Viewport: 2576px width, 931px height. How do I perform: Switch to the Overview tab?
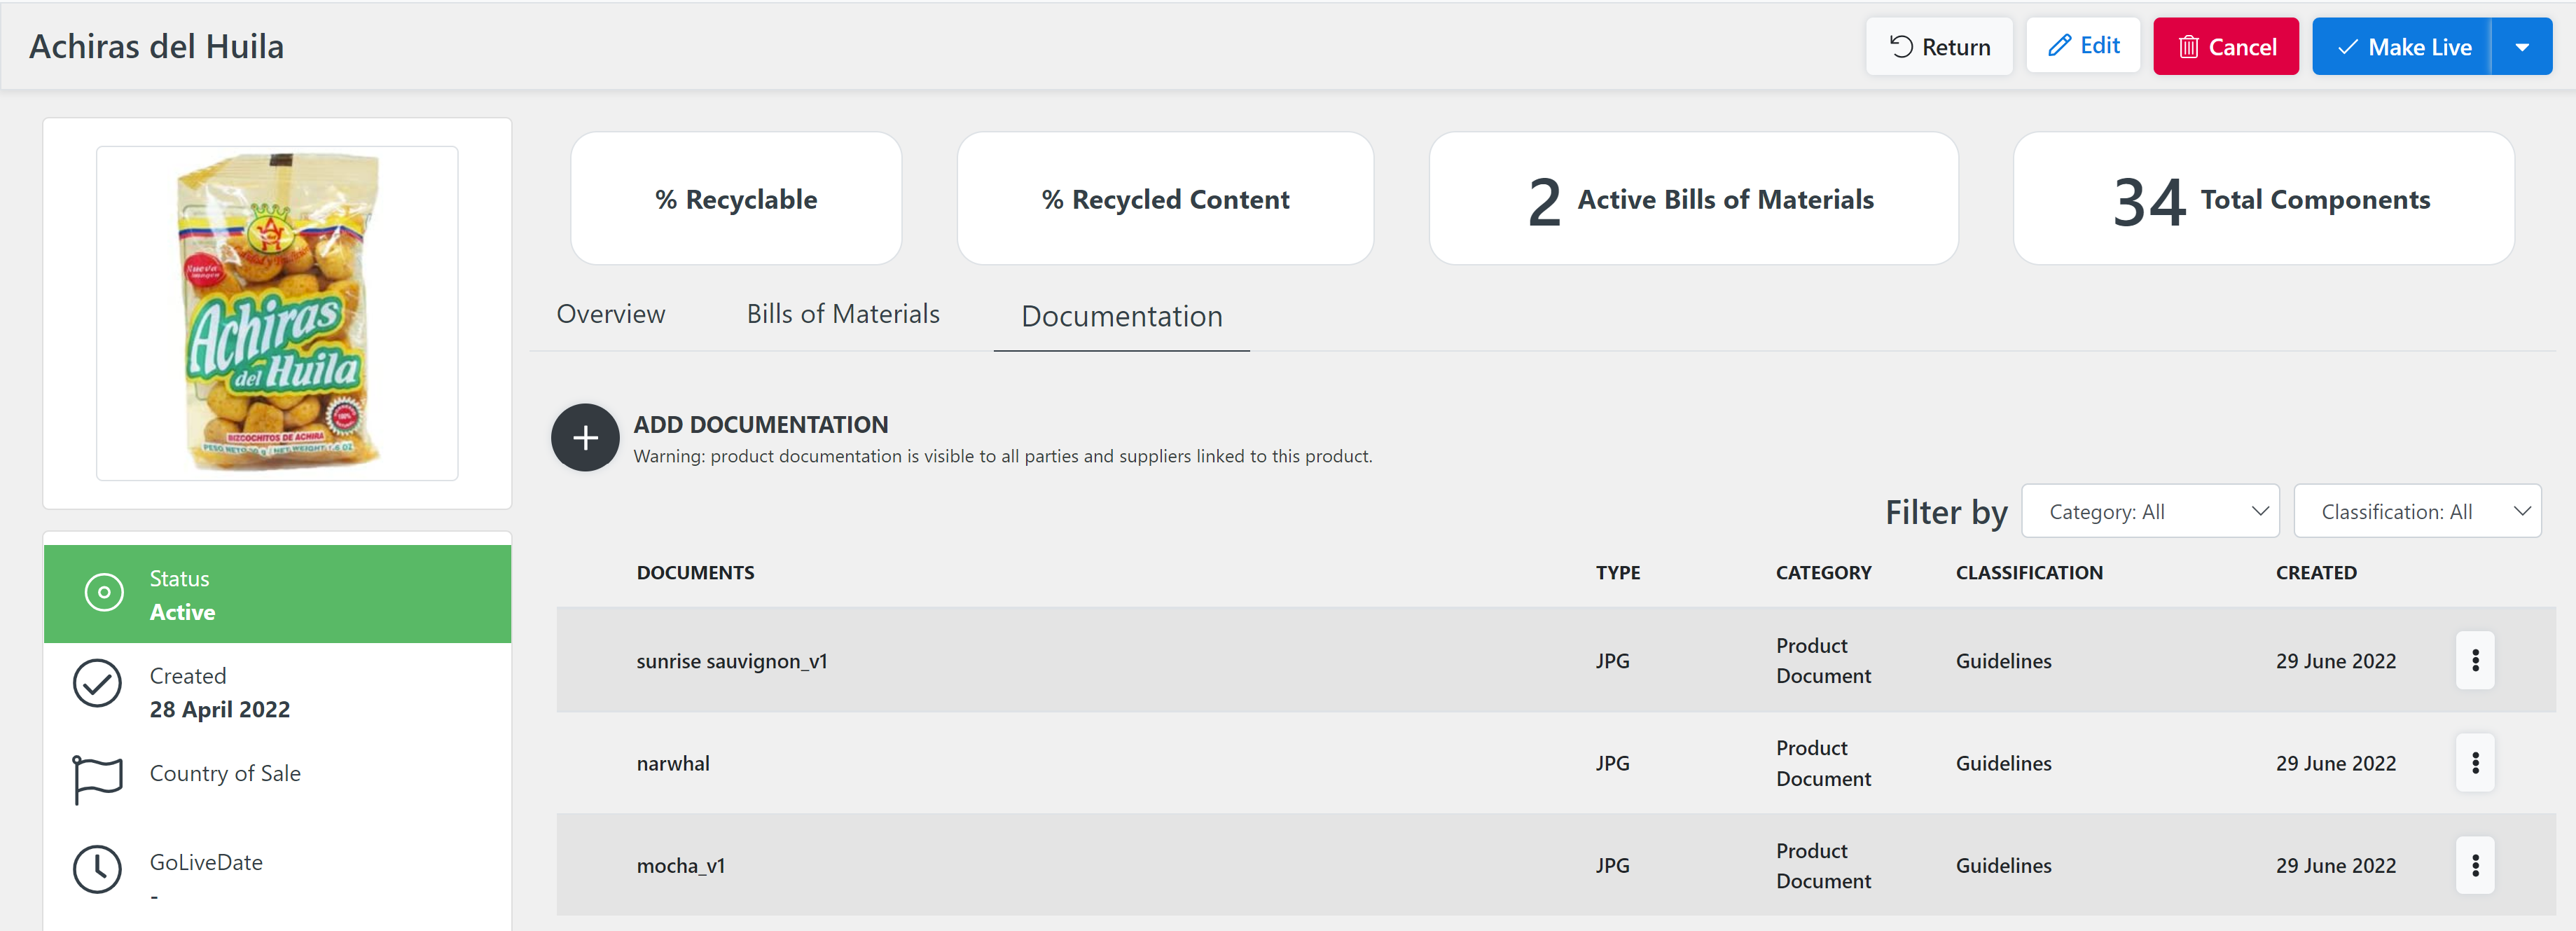(x=611, y=314)
